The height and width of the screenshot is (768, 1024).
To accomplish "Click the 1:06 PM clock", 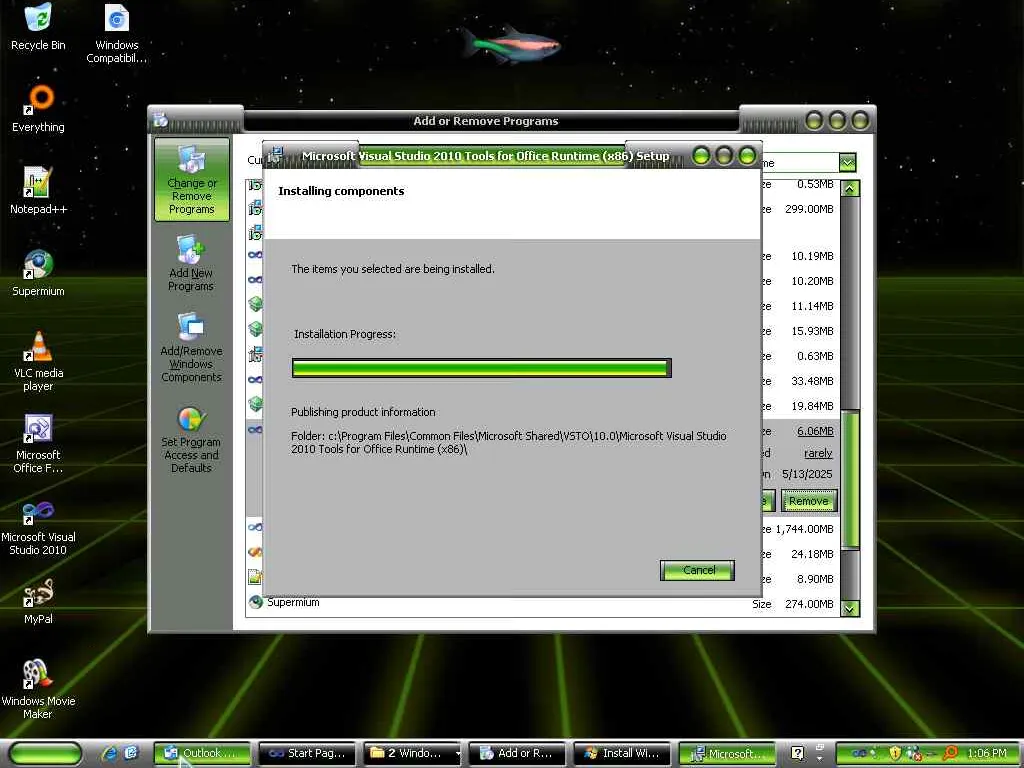I will point(987,753).
